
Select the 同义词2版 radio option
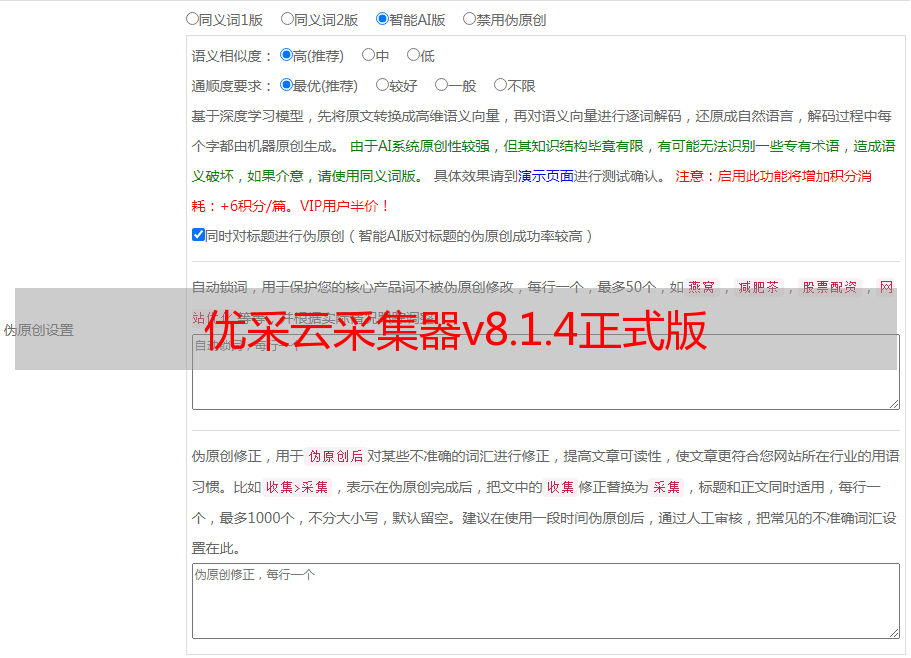point(287,19)
